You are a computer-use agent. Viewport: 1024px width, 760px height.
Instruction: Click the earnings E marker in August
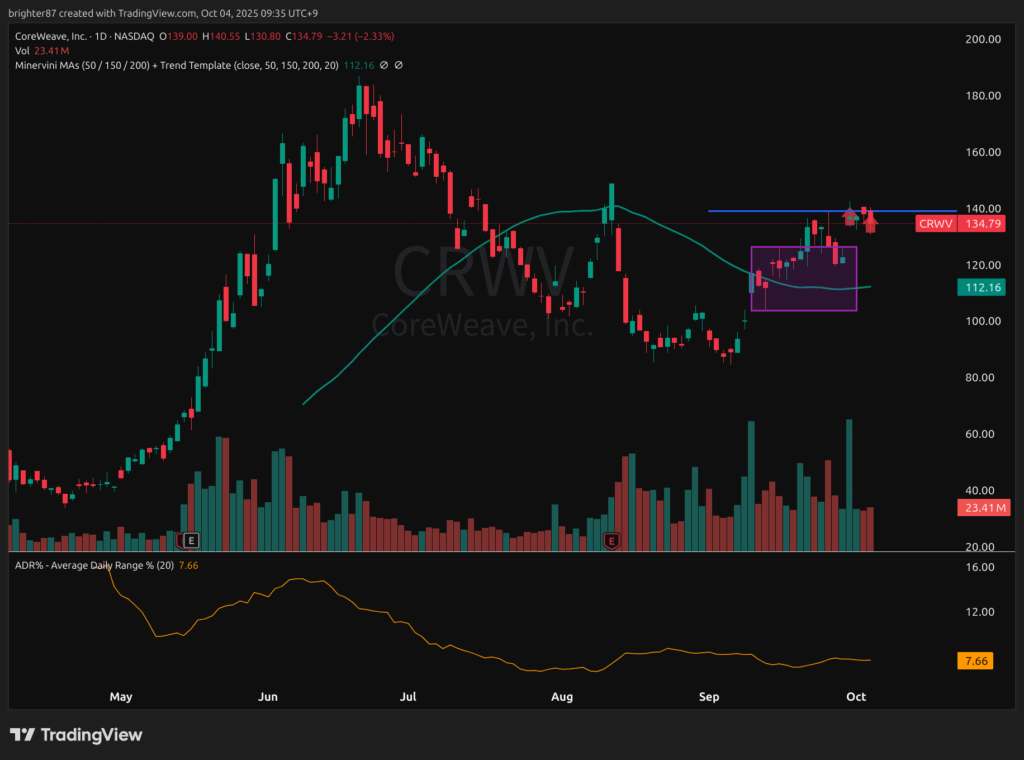612,541
